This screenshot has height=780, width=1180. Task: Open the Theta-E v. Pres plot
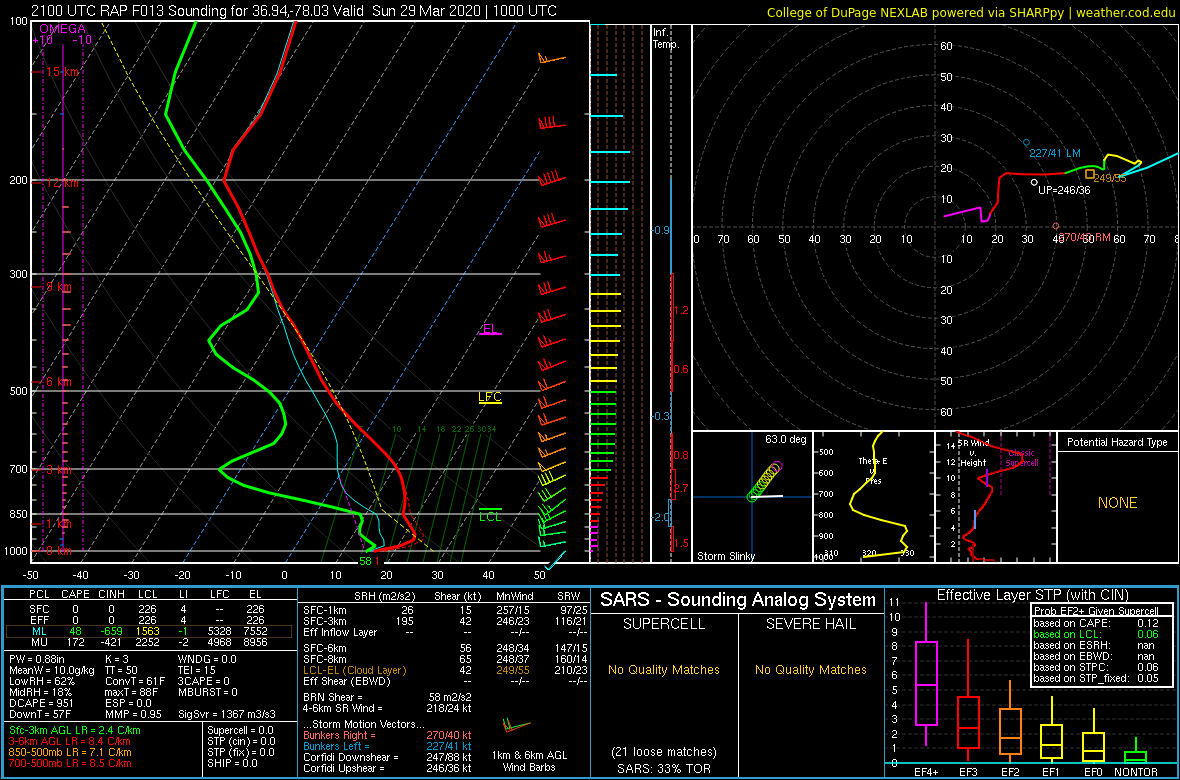[x=873, y=497]
